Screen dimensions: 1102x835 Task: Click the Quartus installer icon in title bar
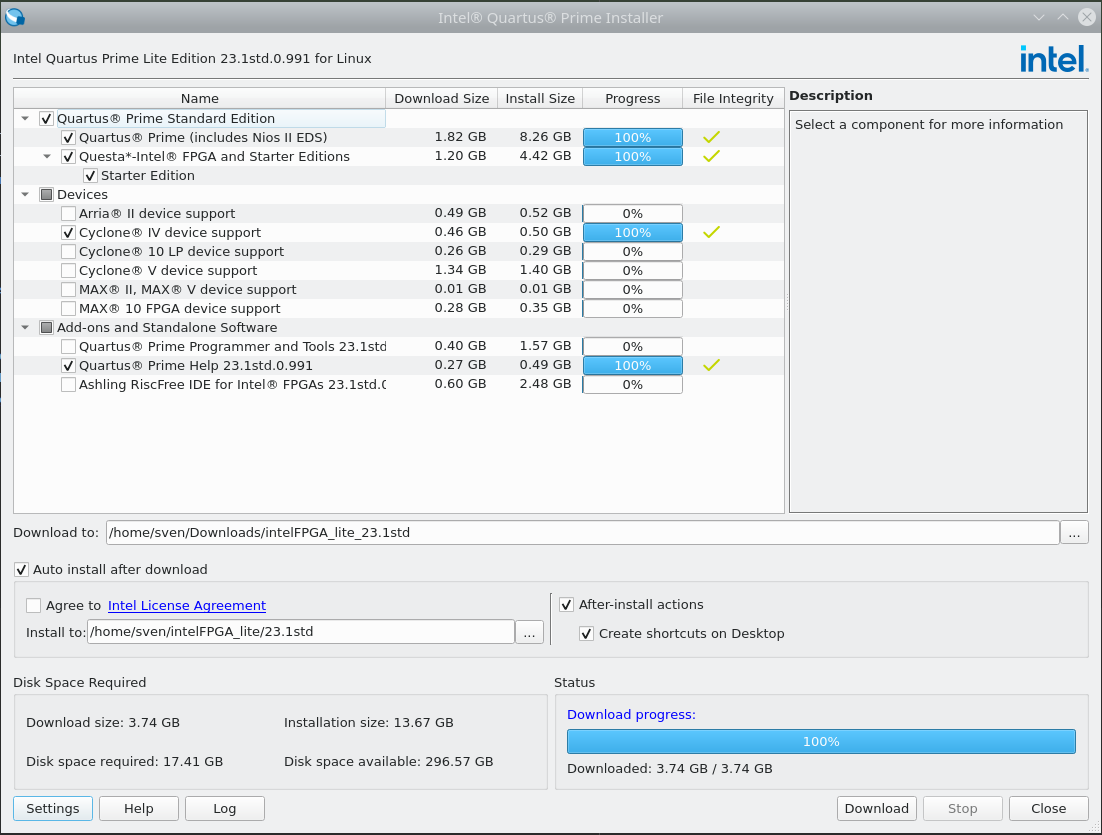[14, 17]
